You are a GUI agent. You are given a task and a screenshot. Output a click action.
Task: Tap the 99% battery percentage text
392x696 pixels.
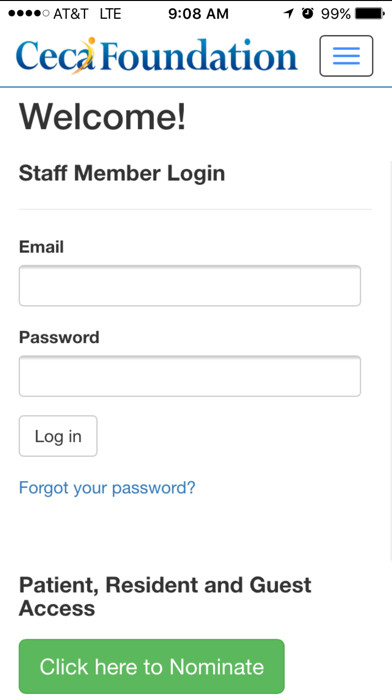(336, 14)
